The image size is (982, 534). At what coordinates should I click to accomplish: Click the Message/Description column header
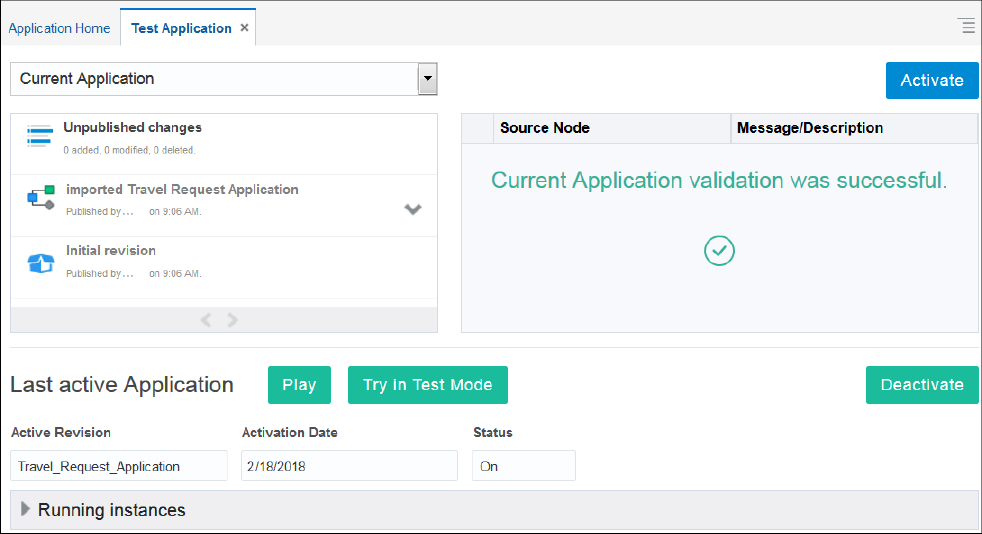(x=854, y=128)
